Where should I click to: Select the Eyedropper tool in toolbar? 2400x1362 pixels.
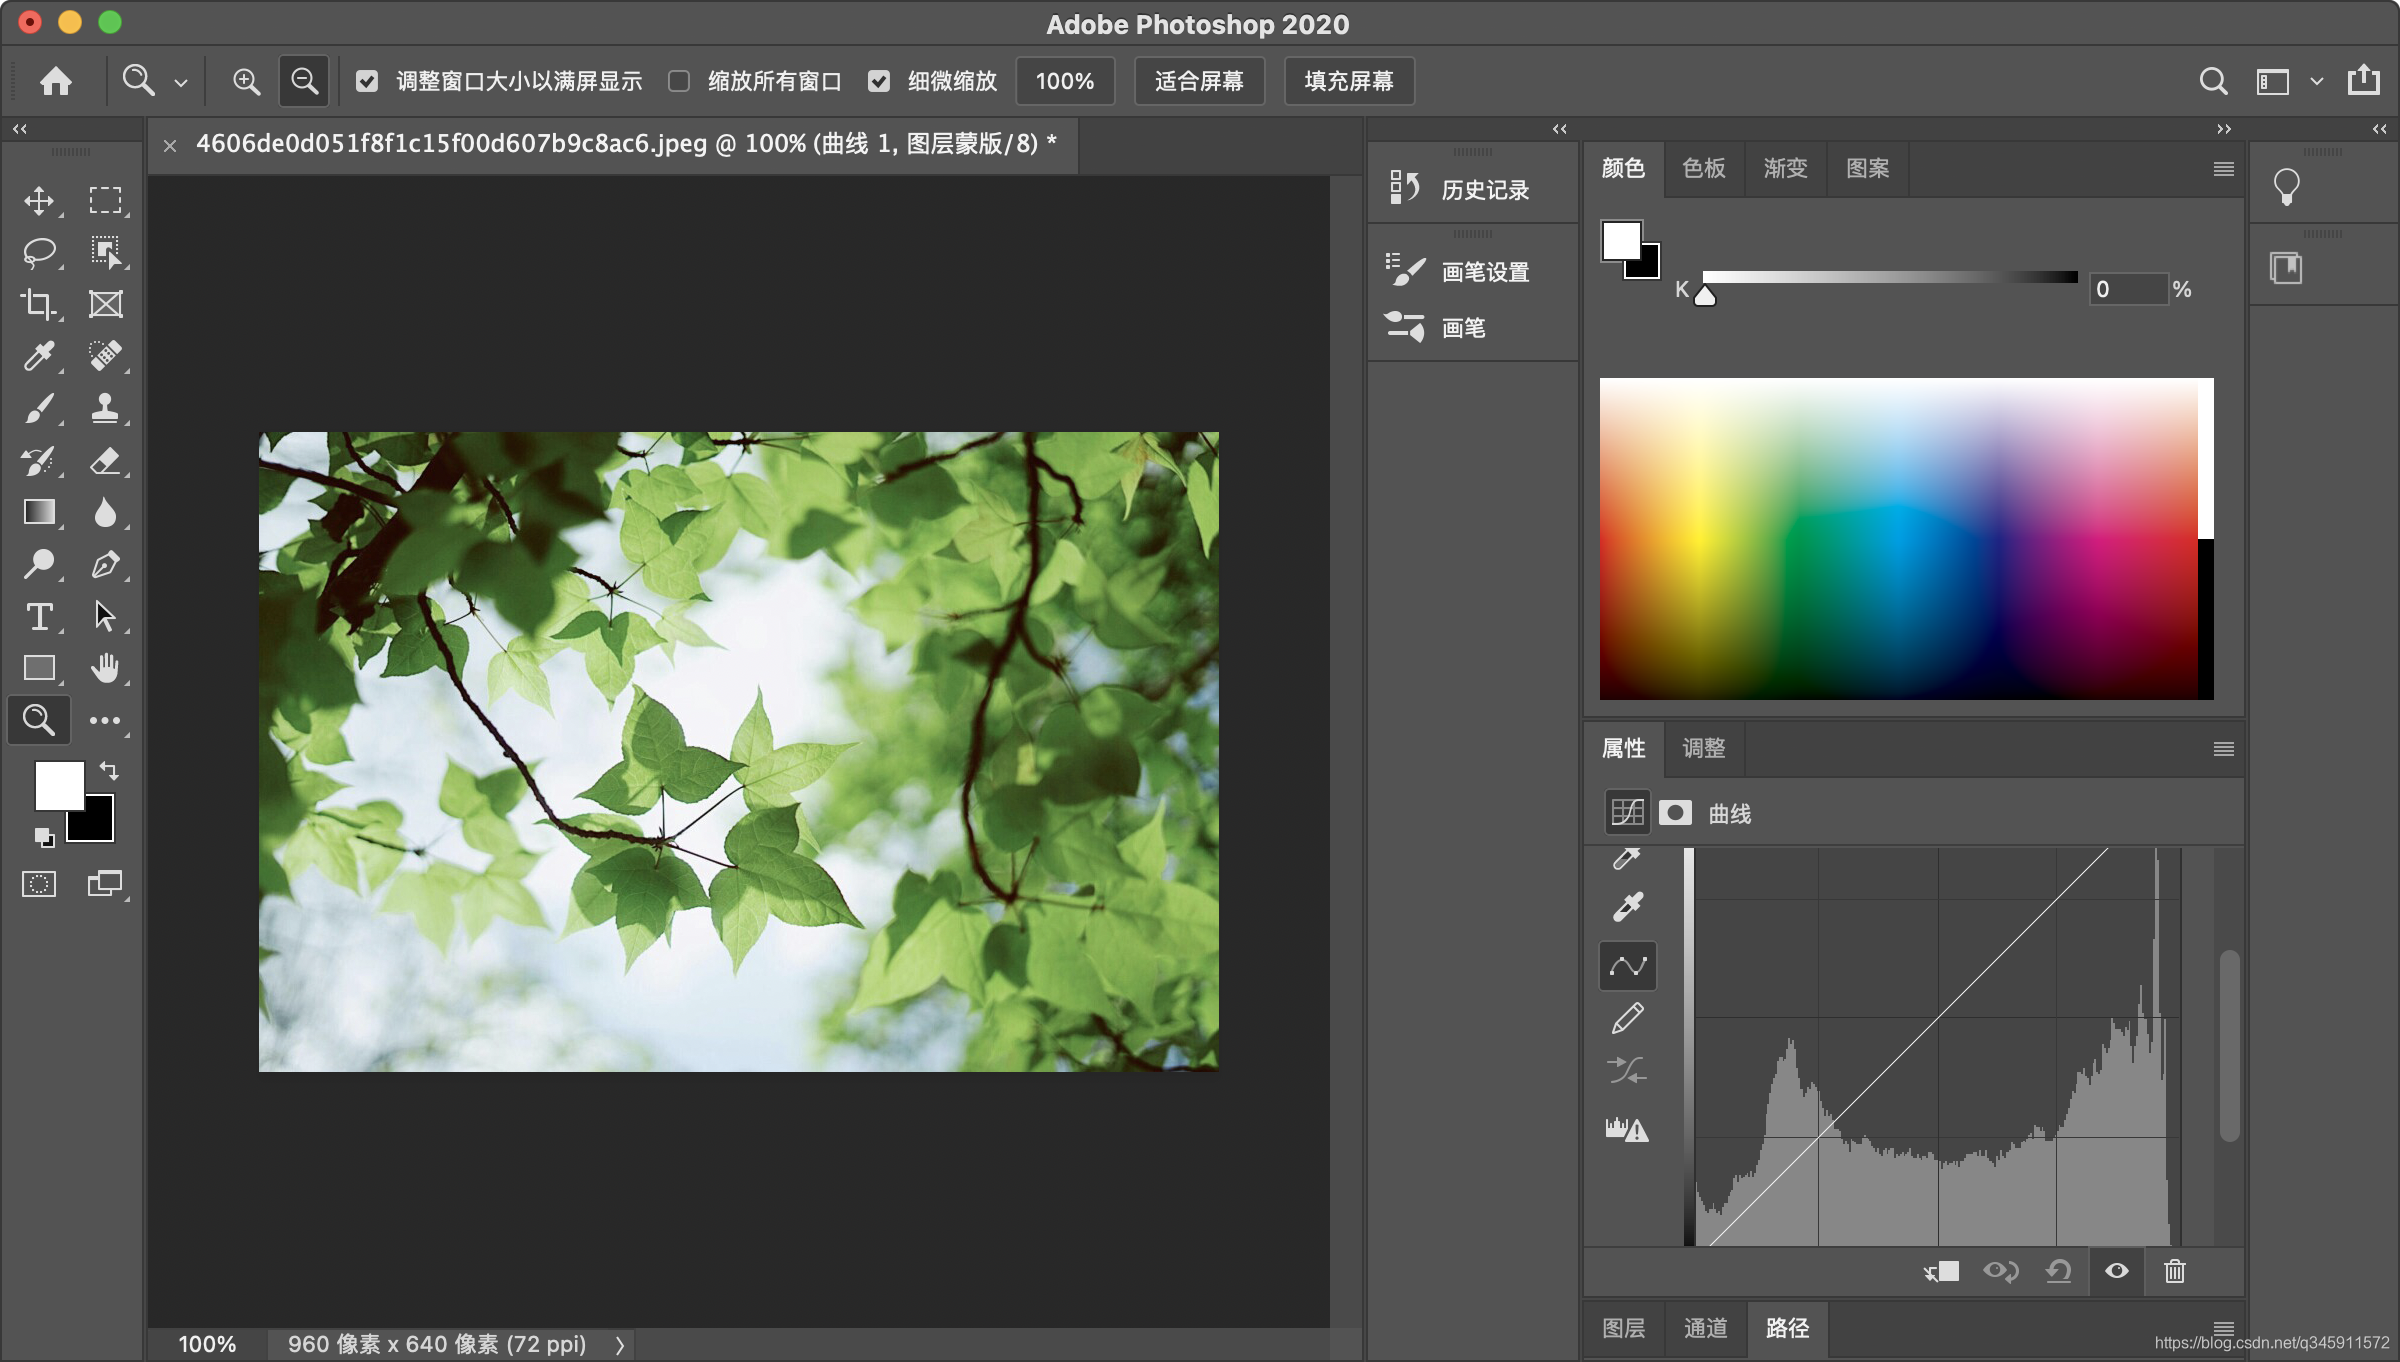pyautogui.click(x=39, y=356)
